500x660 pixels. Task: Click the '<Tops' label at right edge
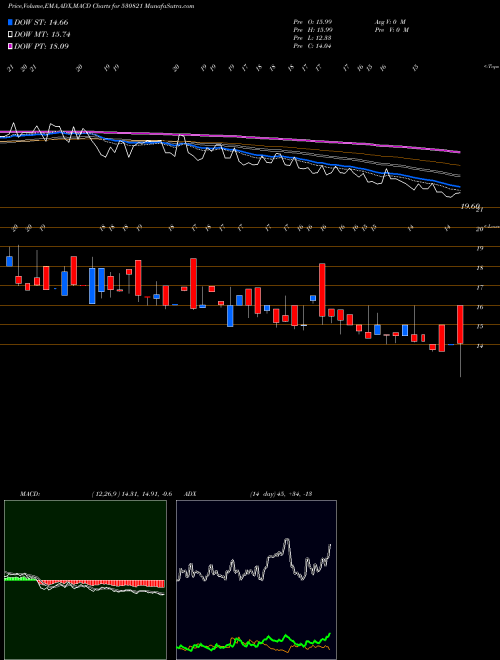coord(491,66)
